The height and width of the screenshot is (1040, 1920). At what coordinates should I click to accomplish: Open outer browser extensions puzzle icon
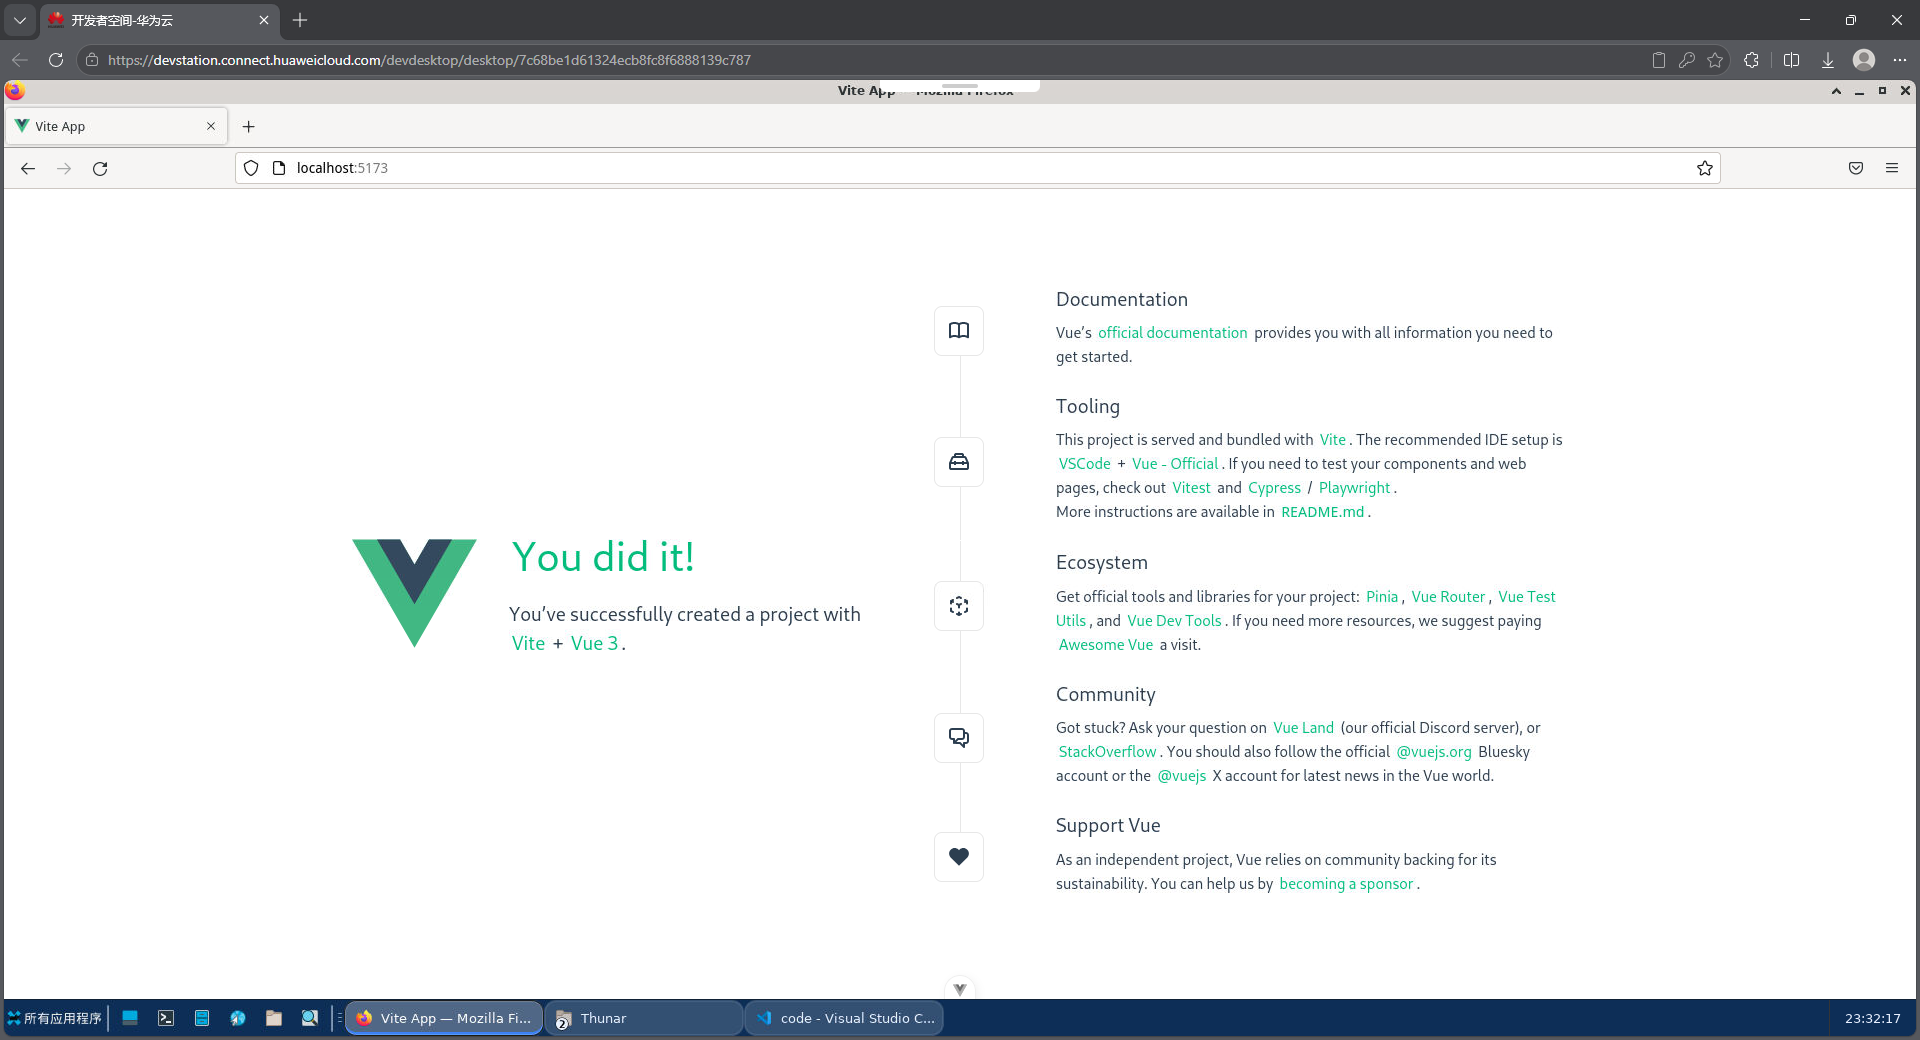click(x=1751, y=60)
